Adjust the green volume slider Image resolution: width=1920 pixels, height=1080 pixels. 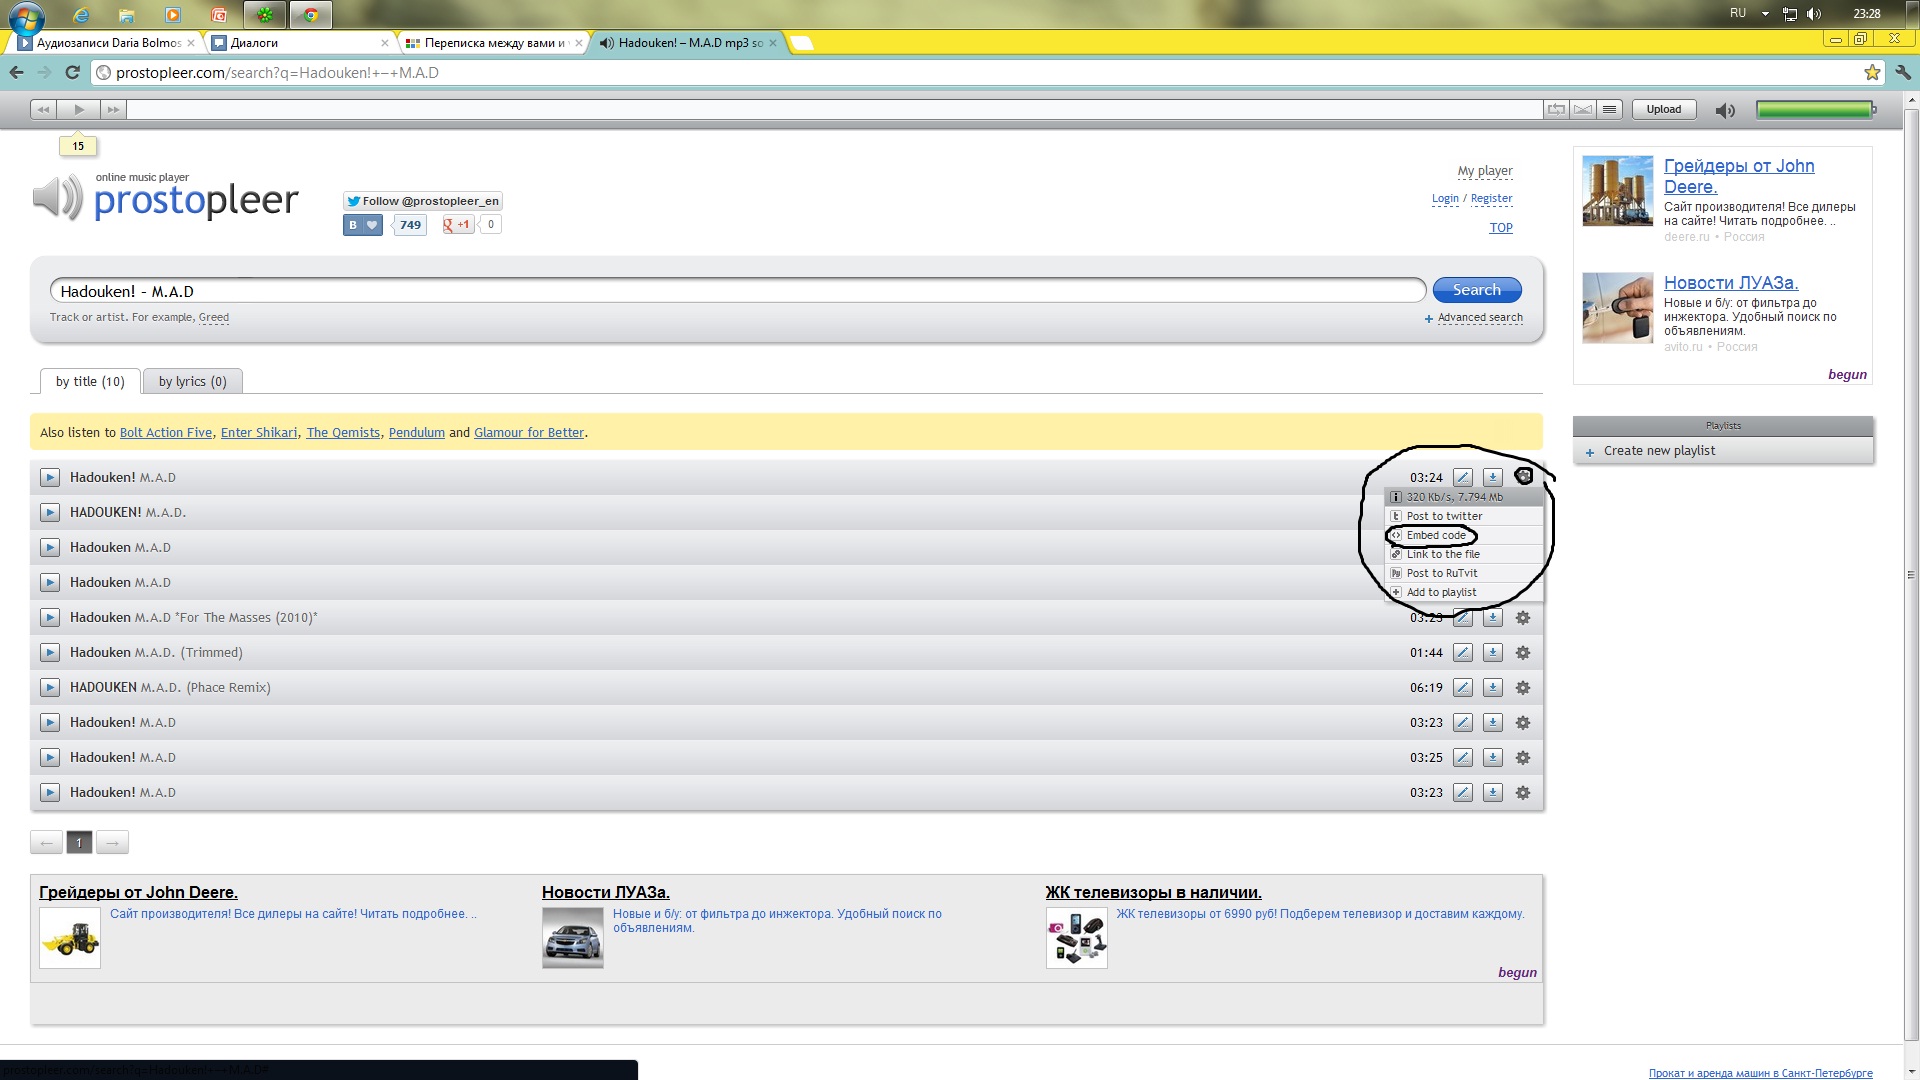1815,110
